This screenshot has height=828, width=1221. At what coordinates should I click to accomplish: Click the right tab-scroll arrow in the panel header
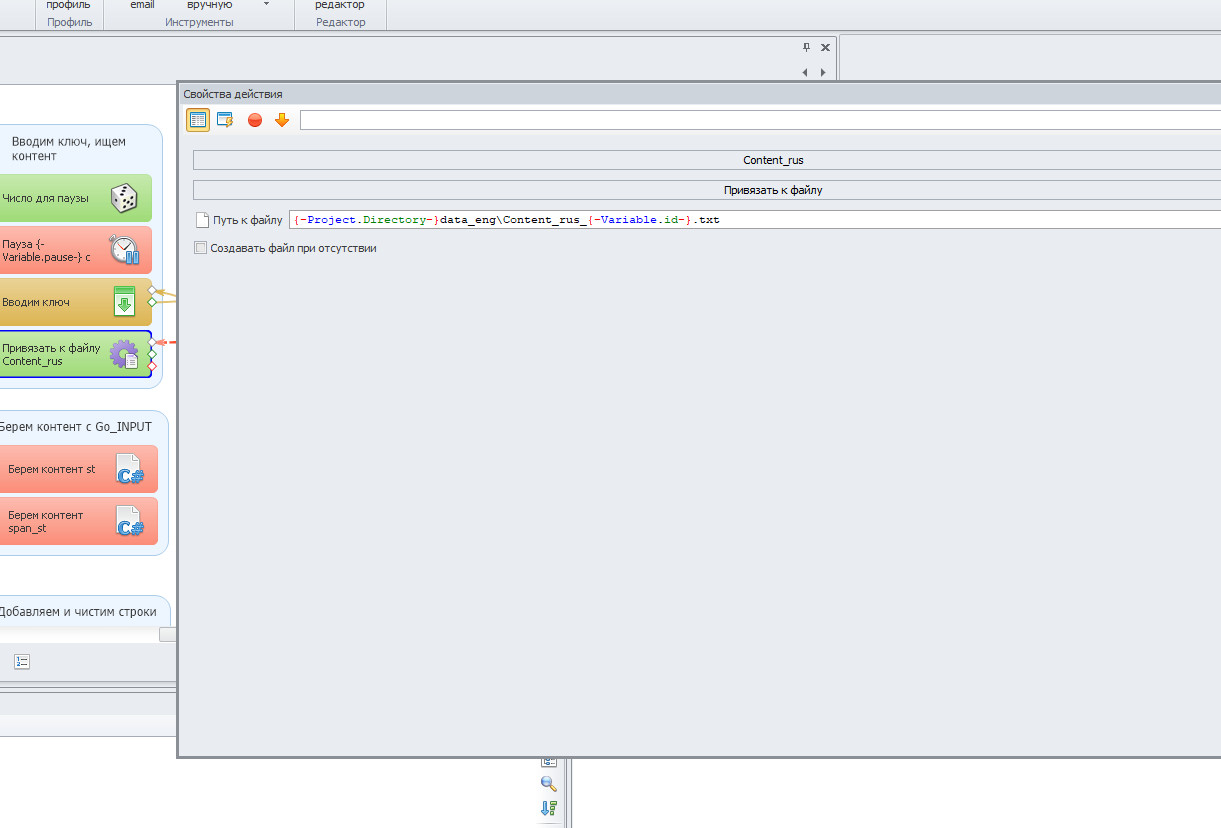point(823,72)
